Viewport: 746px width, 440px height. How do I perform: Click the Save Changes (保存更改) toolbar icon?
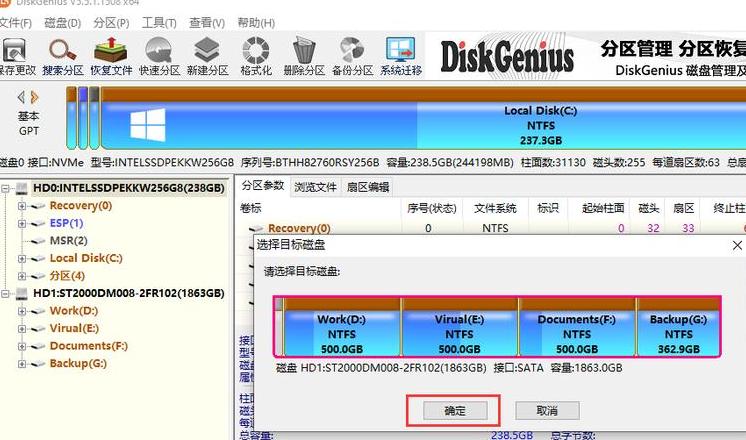point(14,51)
